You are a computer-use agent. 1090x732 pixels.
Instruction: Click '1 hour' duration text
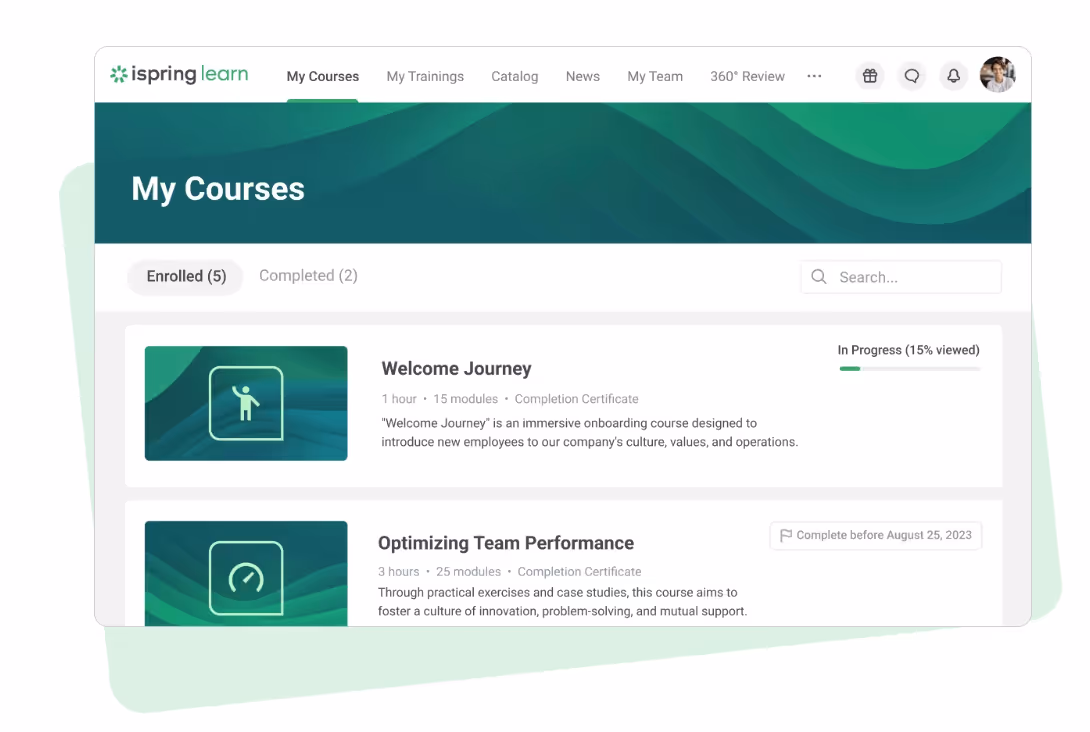pyautogui.click(x=398, y=399)
